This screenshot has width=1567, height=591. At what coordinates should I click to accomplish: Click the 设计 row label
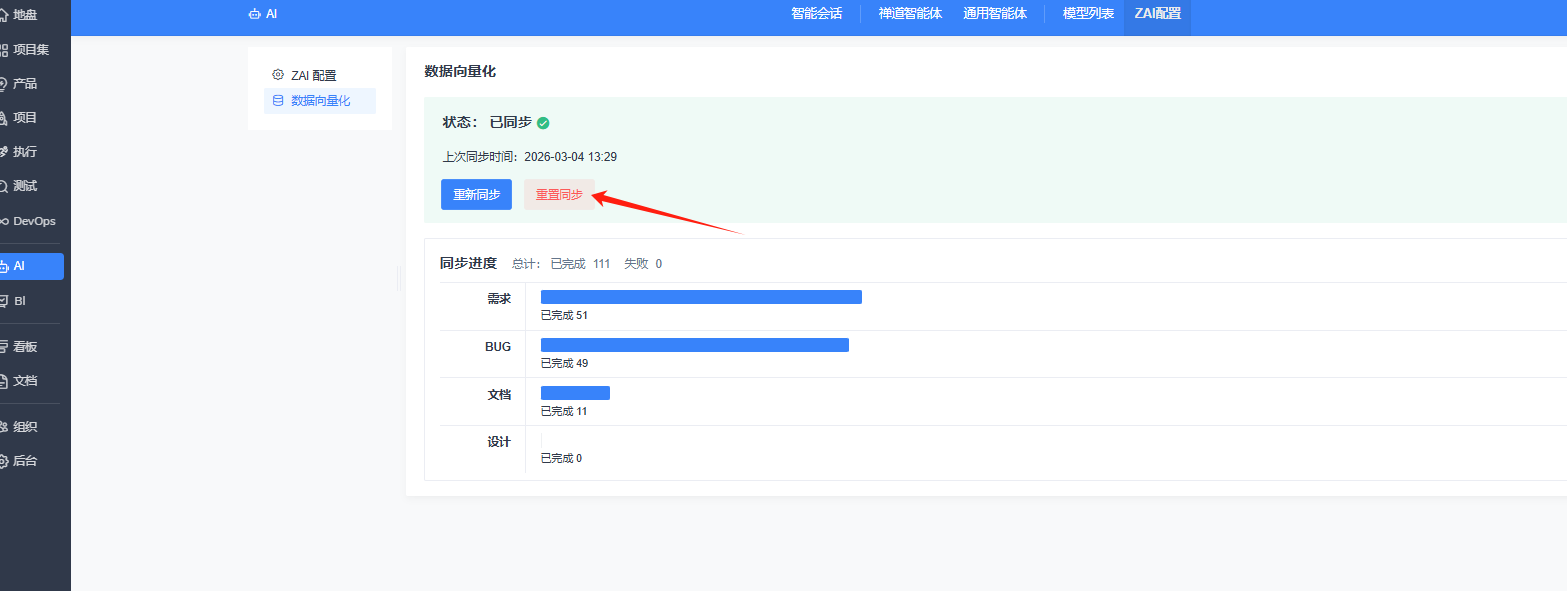click(498, 442)
